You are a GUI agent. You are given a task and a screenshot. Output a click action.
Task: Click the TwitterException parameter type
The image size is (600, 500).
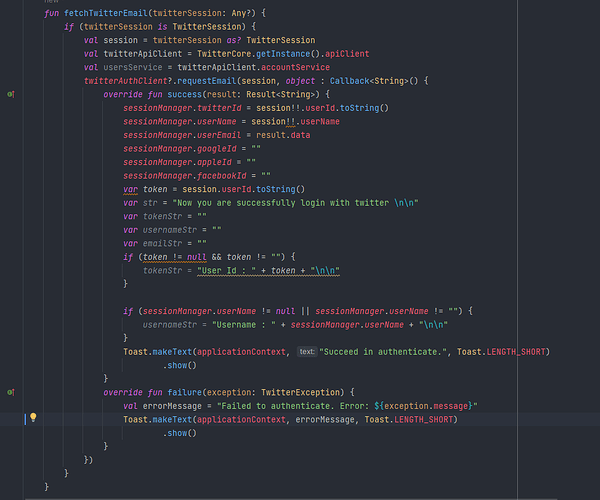(300, 392)
